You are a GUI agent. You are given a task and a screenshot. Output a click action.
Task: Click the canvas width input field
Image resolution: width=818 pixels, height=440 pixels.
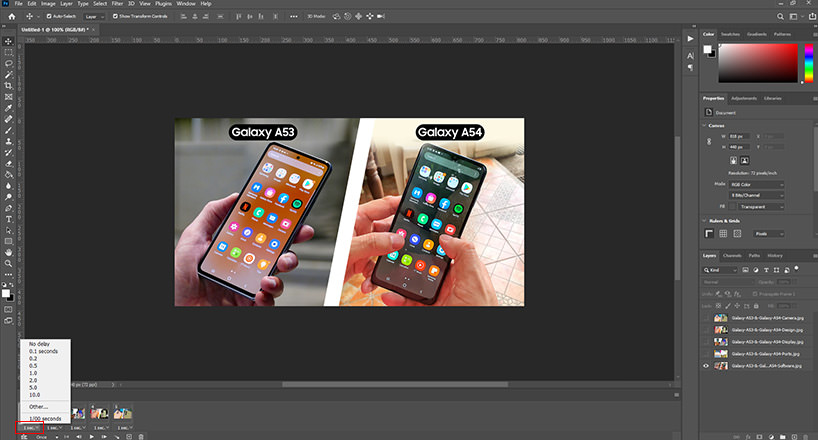tap(739, 136)
